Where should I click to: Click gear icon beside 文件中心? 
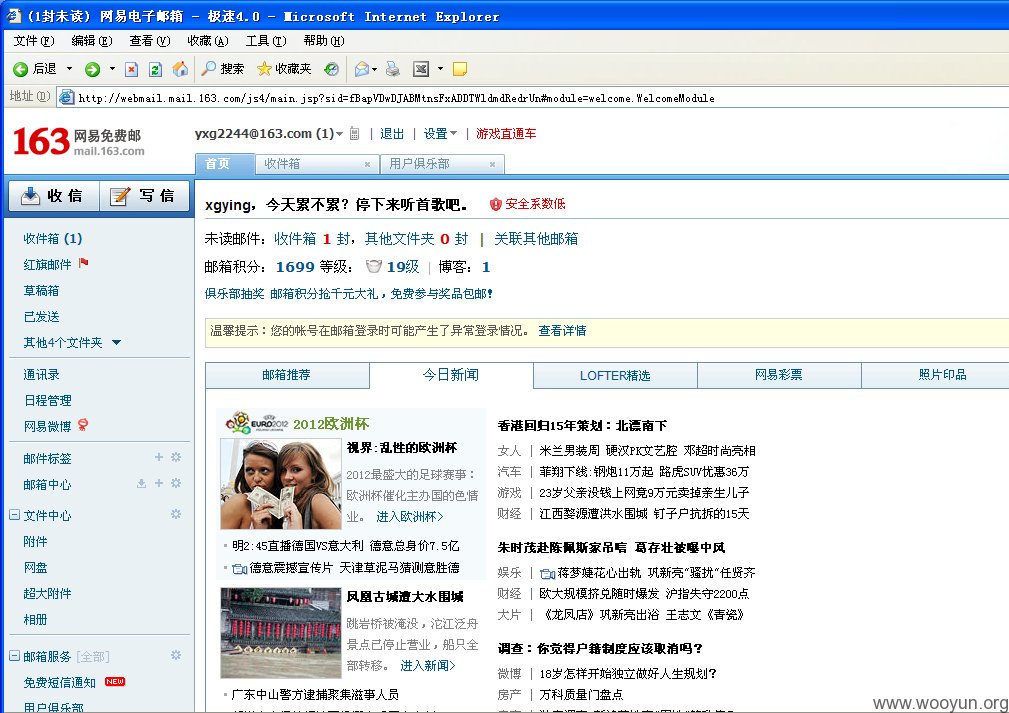(176, 514)
